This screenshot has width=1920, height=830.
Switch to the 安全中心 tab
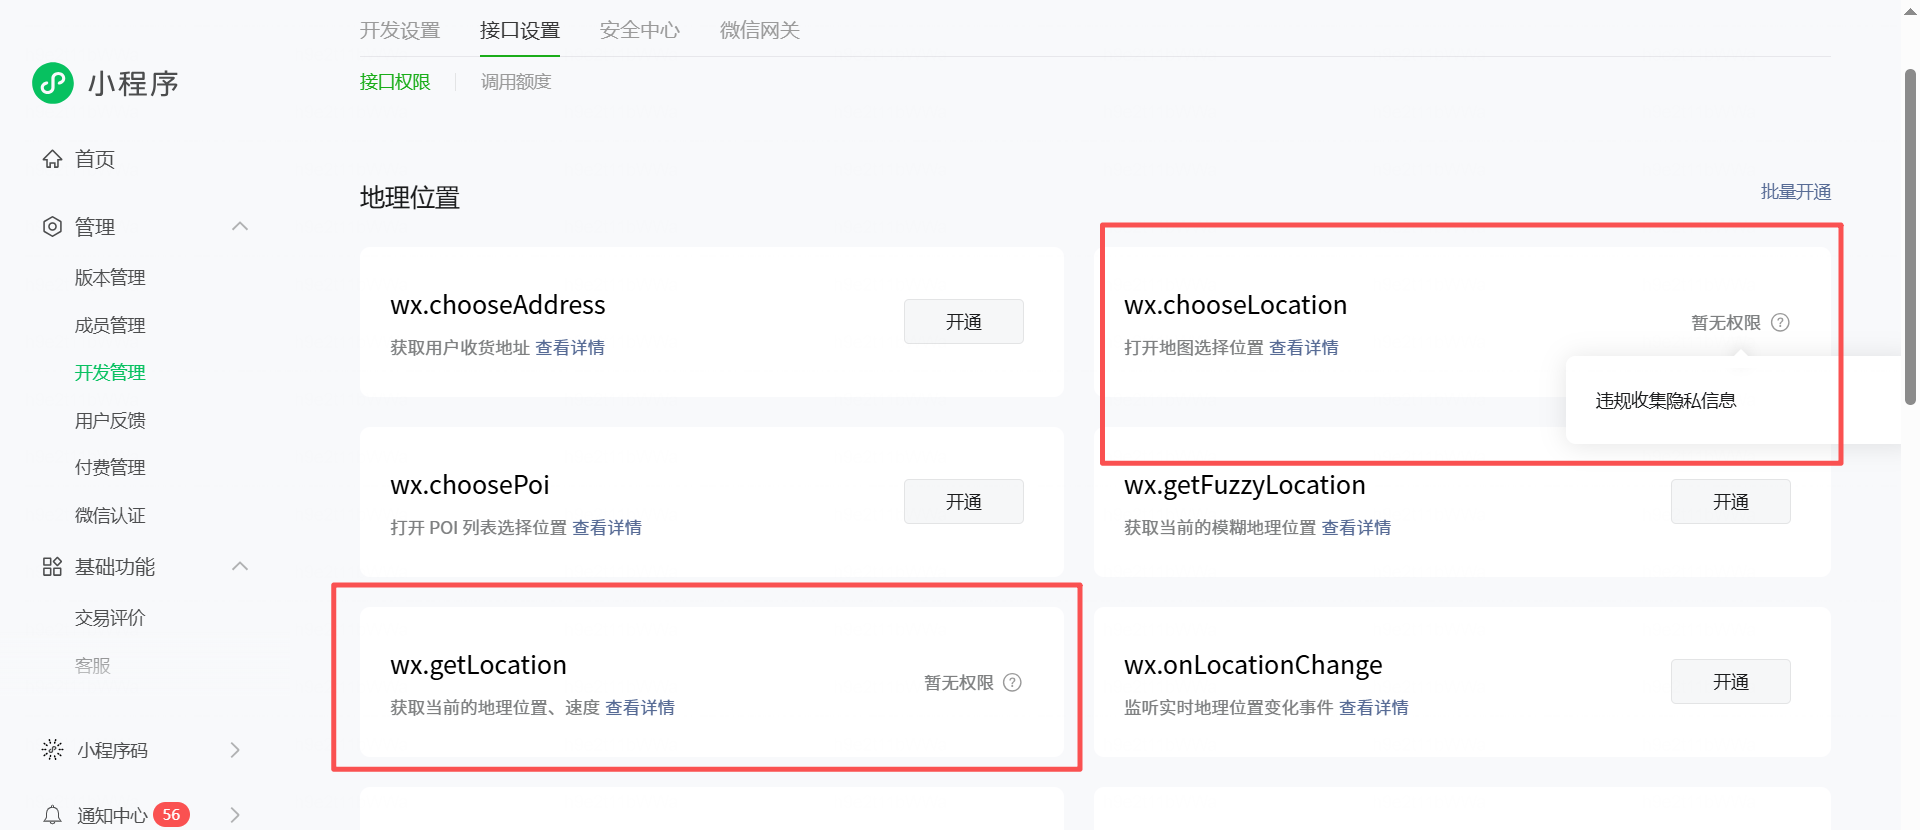click(640, 30)
